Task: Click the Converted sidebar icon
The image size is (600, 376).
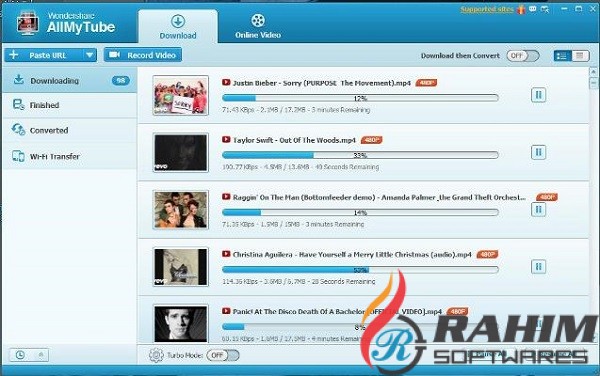Action: (x=18, y=130)
